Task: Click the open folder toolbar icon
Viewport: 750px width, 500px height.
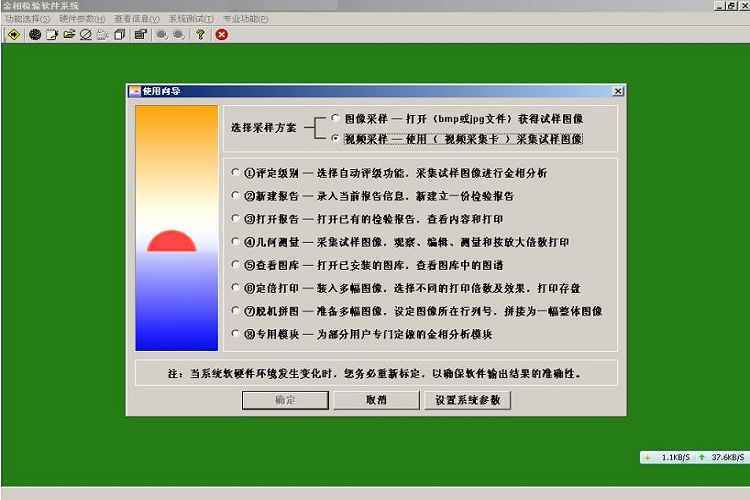Action: pos(69,34)
